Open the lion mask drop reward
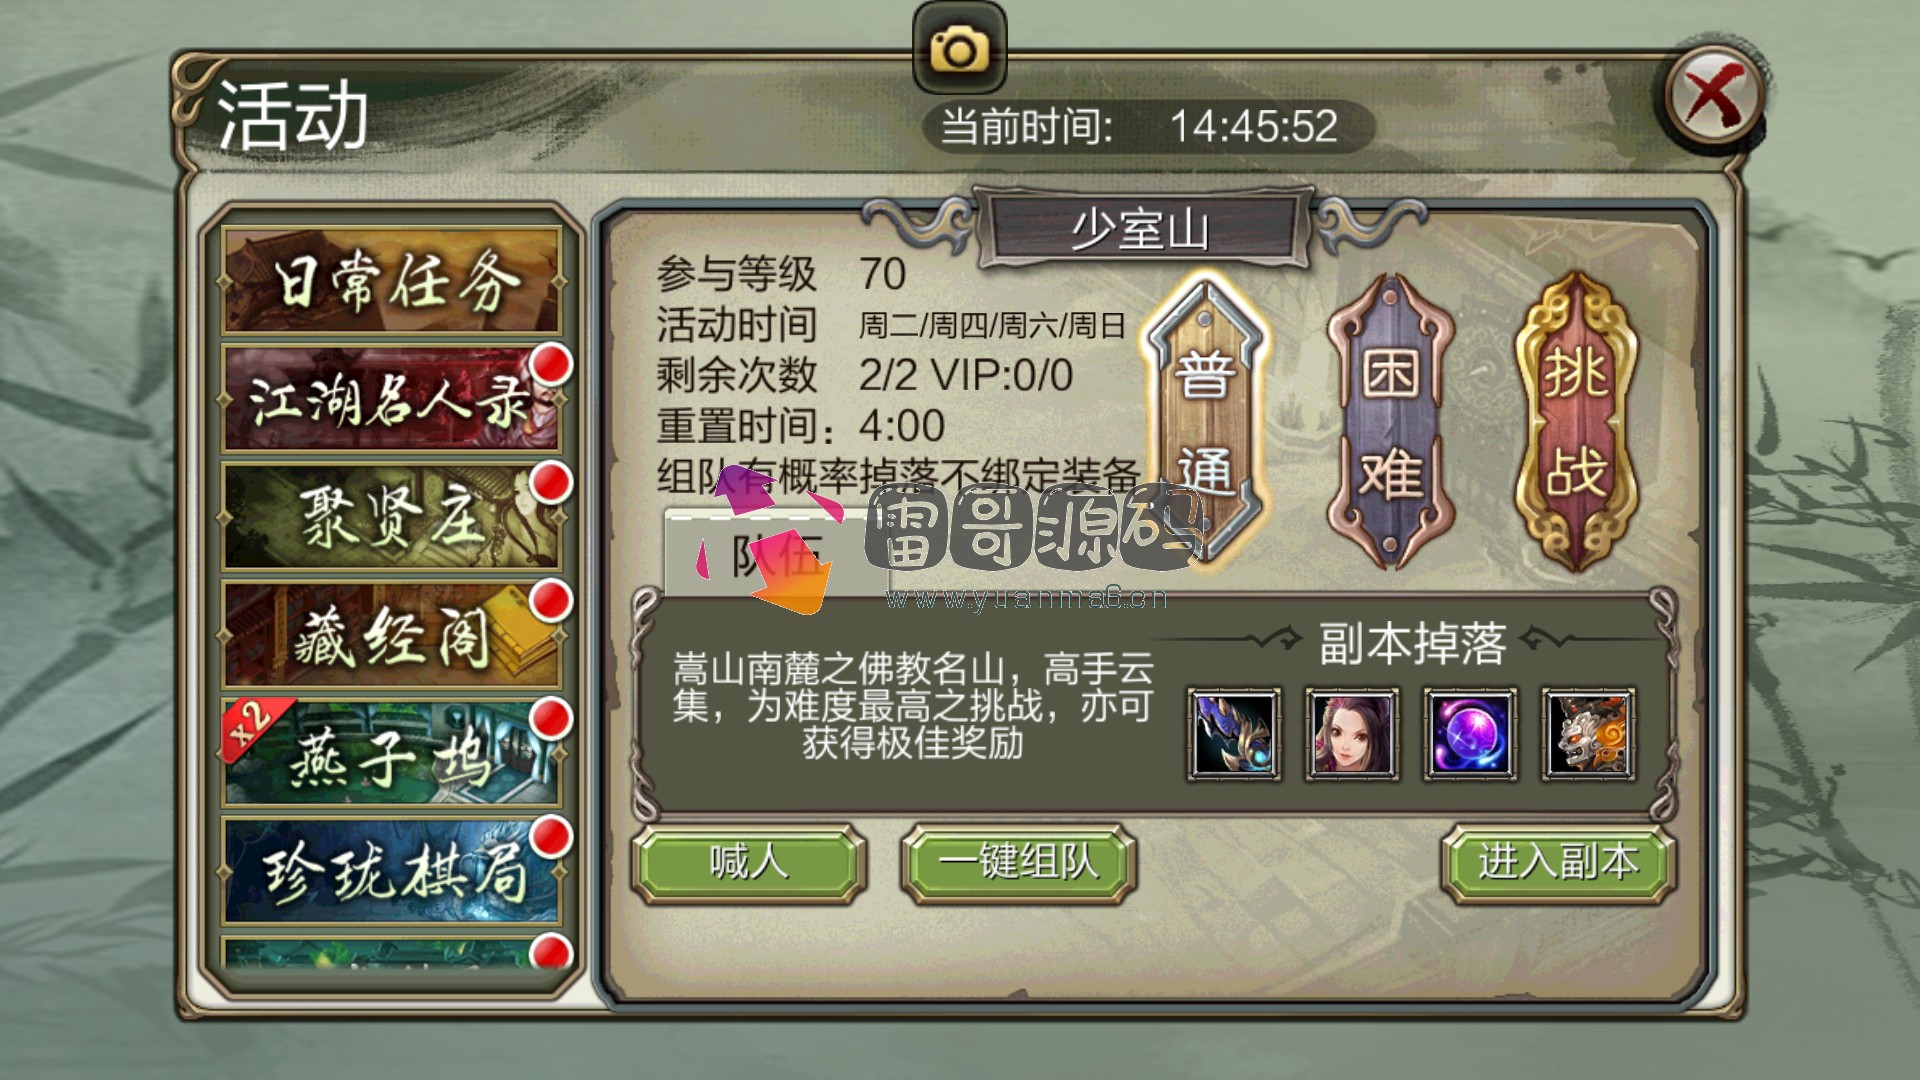 coord(1588,734)
